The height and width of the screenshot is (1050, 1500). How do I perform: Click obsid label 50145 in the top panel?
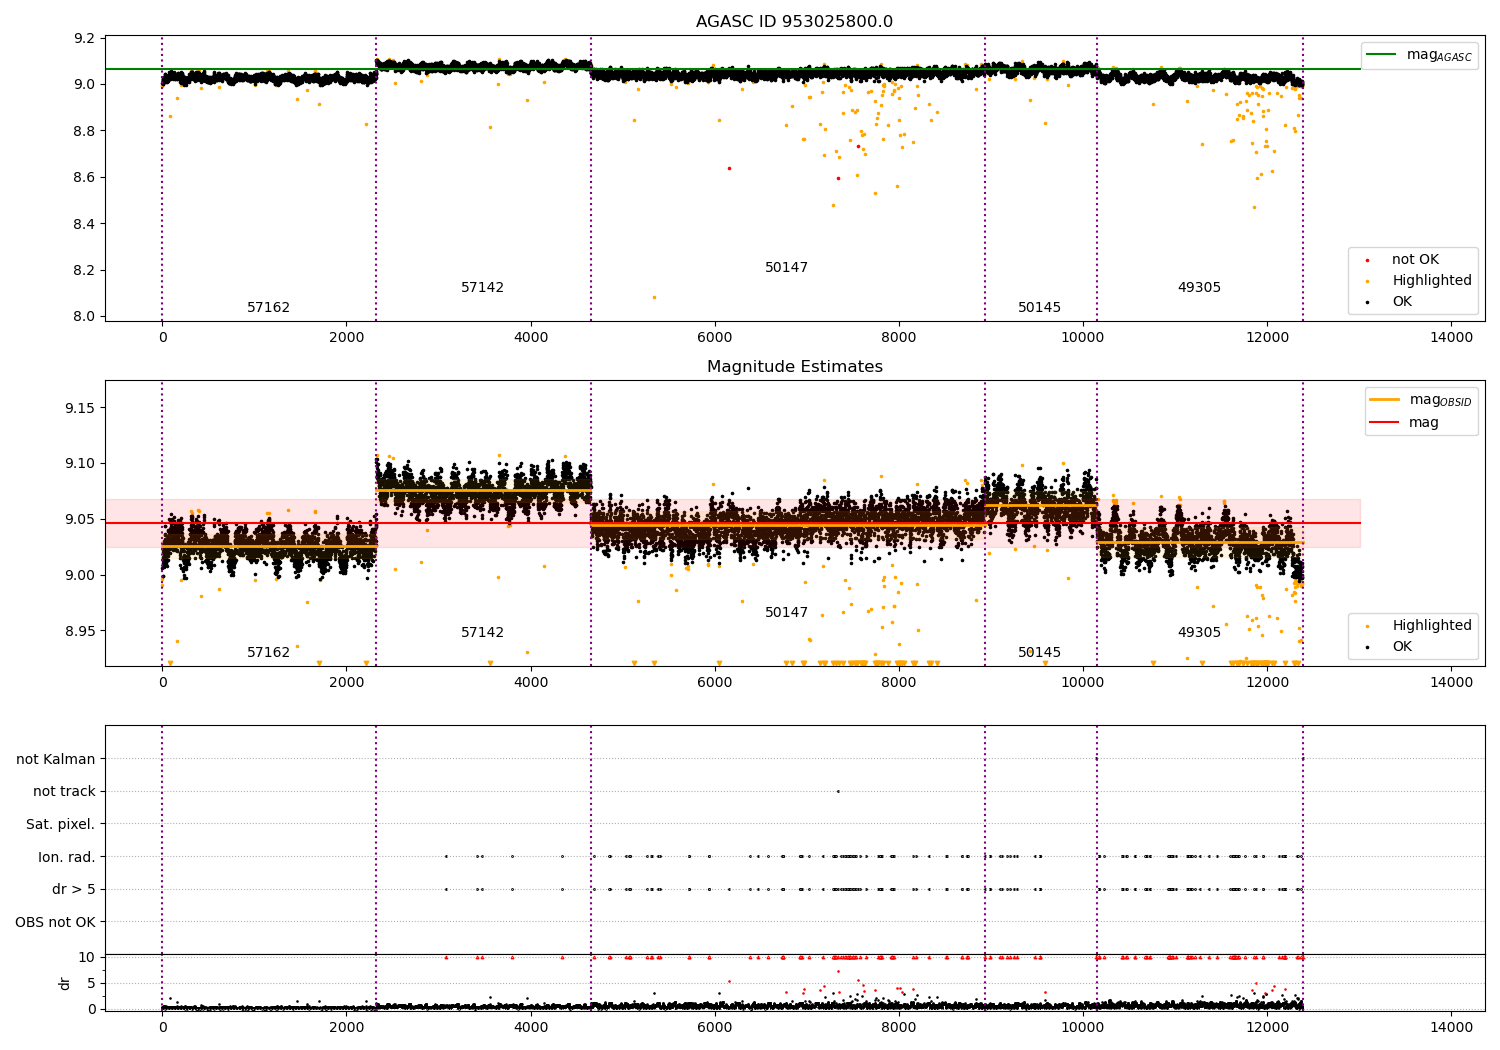(x=1039, y=308)
